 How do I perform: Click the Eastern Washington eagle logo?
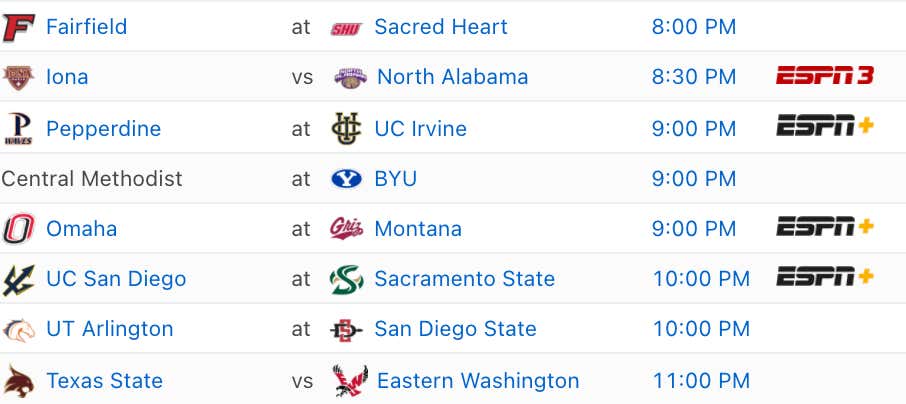pos(351,380)
